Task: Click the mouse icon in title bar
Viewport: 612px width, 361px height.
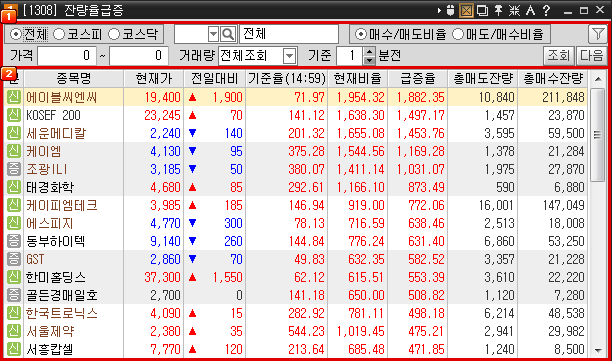Action: click(x=450, y=10)
